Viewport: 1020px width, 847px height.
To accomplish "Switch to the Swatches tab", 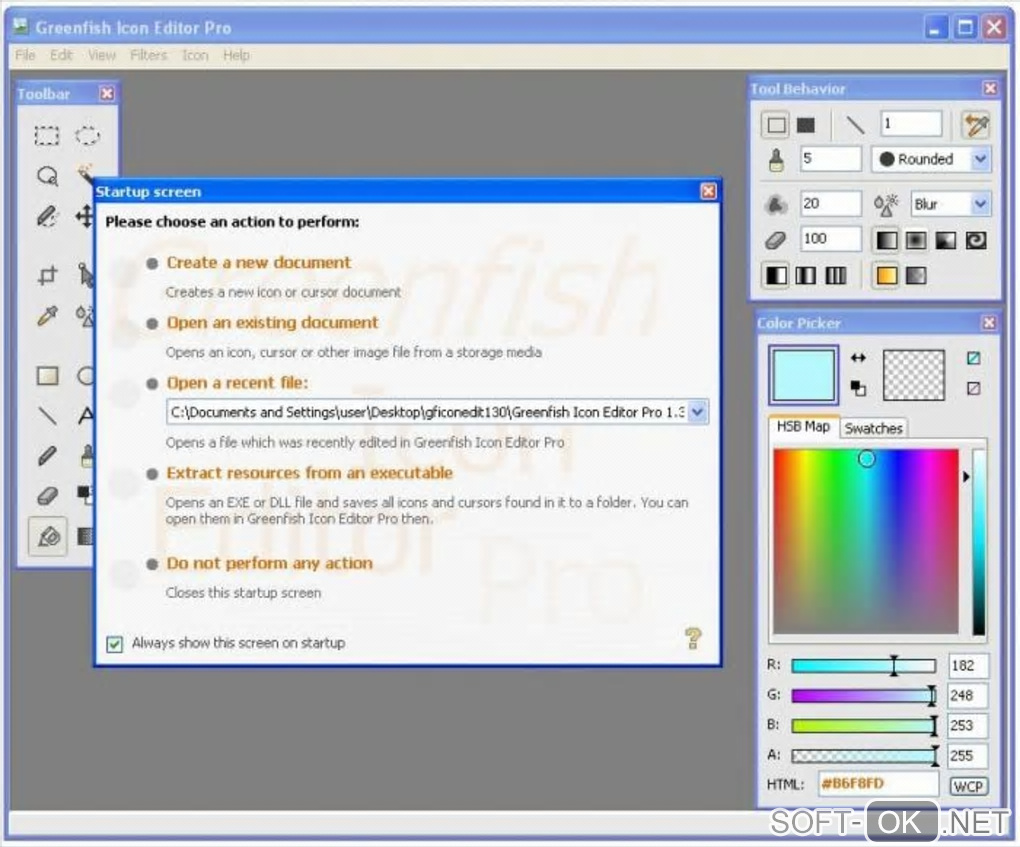I will pyautogui.click(x=873, y=428).
